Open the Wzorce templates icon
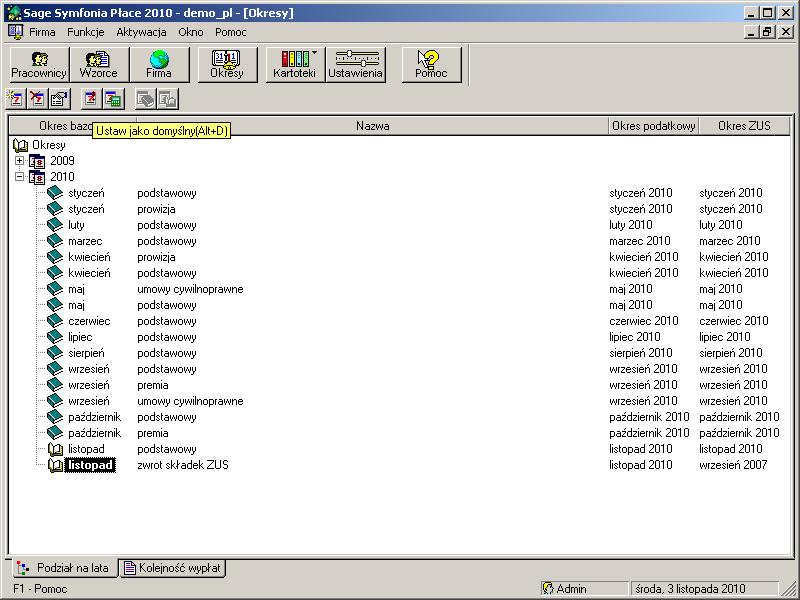800x600 pixels. (99, 65)
